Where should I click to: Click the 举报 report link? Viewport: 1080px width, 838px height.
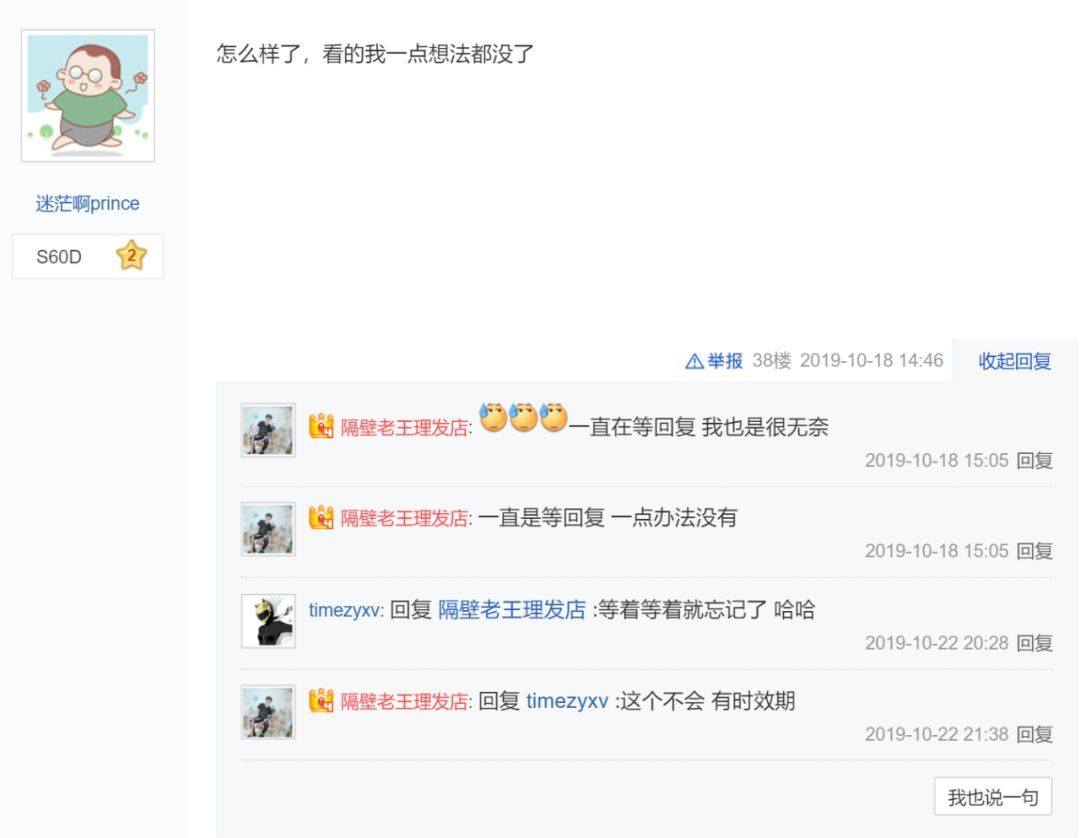[725, 361]
